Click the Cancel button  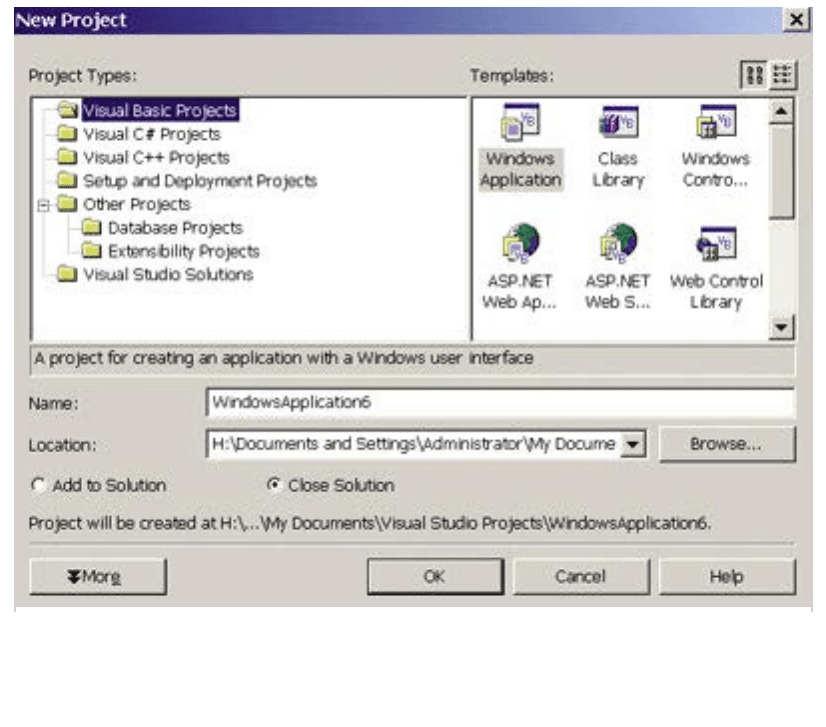581,577
